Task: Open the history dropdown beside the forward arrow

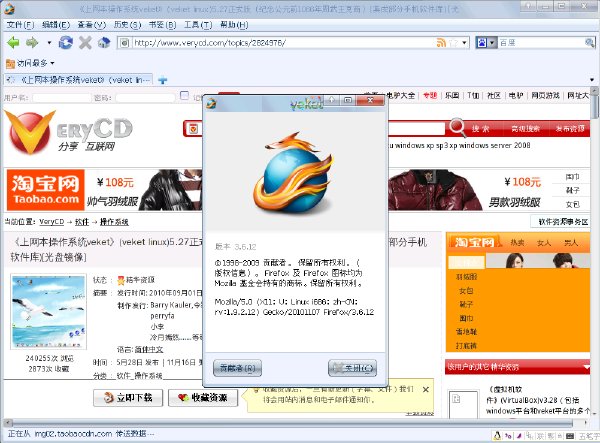Action: (49, 42)
